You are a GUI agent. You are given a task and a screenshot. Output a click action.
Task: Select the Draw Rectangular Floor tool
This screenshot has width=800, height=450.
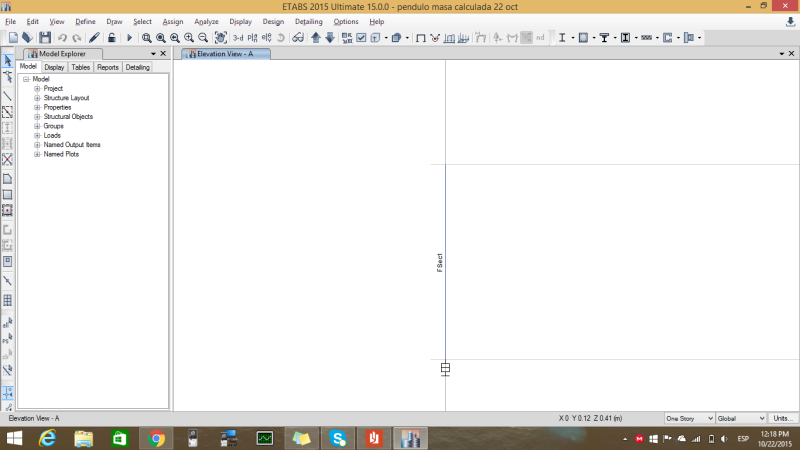point(8,194)
